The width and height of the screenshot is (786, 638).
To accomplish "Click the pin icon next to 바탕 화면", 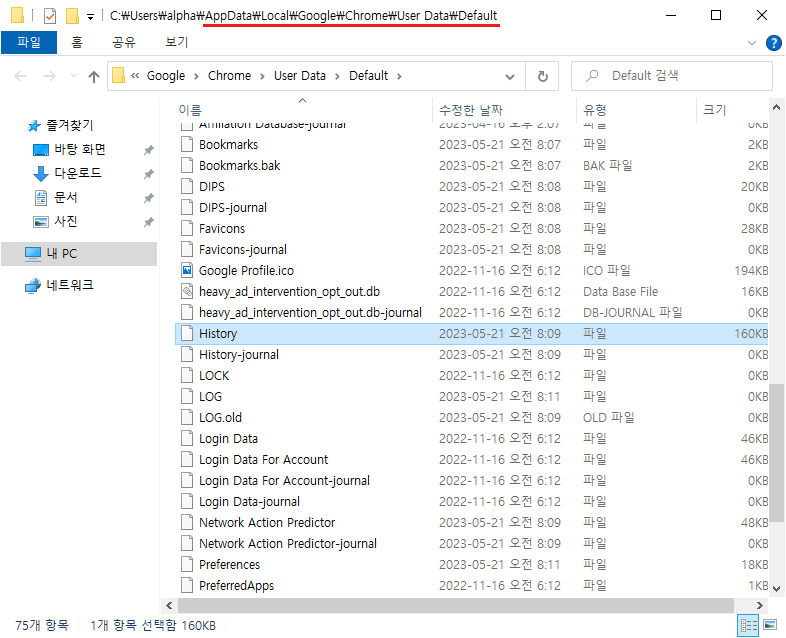I will (148, 150).
